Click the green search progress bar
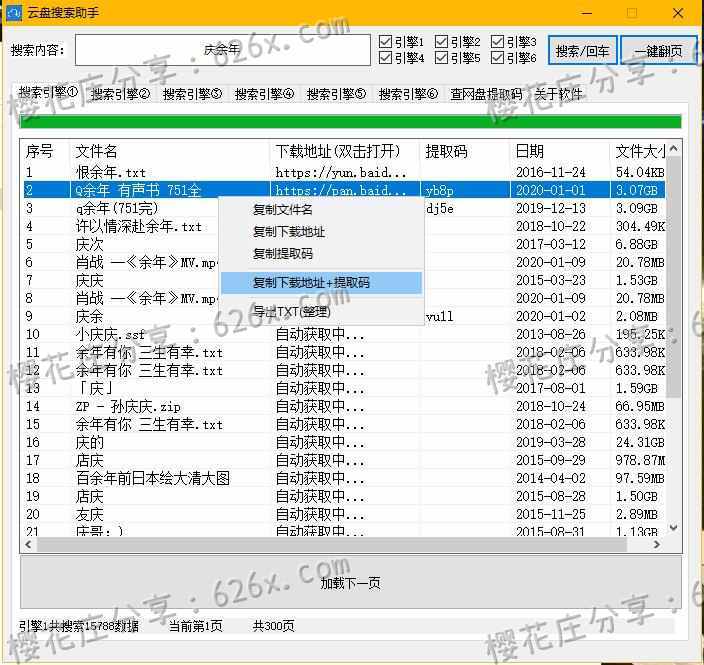Viewport: 704px width, 665px height. (351, 121)
